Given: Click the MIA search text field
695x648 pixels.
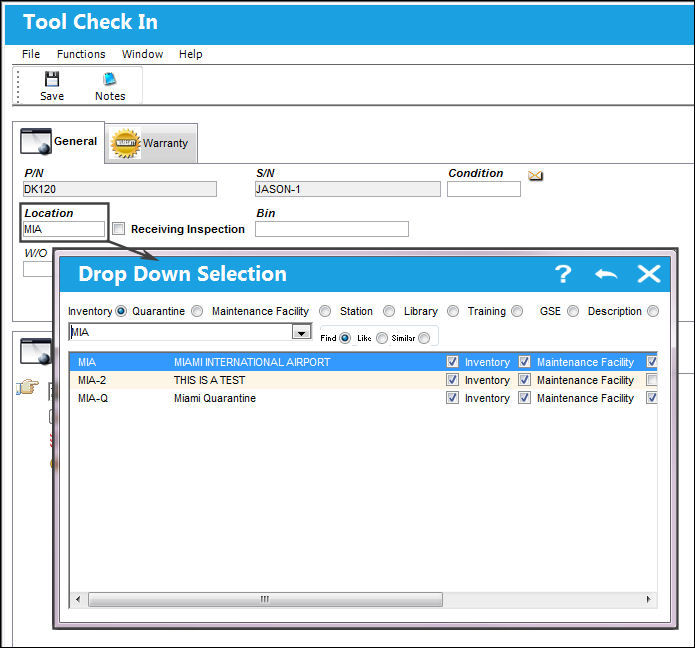Looking at the screenshot, I should [180, 332].
